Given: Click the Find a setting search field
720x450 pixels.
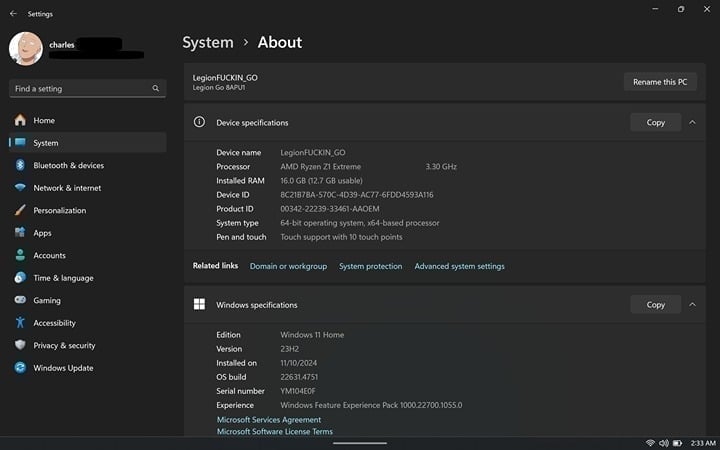Looking at the screenshot, I should coord(80,89).
